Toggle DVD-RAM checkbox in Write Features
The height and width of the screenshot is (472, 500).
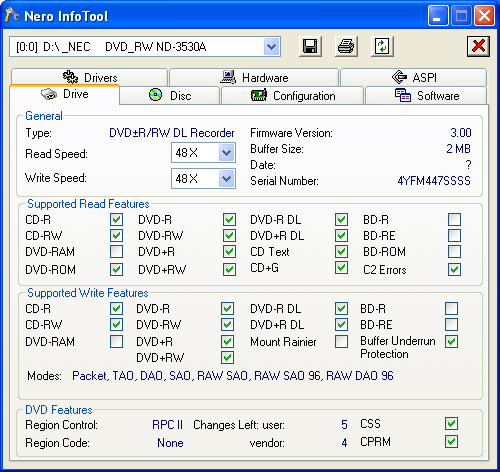coord(116,341)
